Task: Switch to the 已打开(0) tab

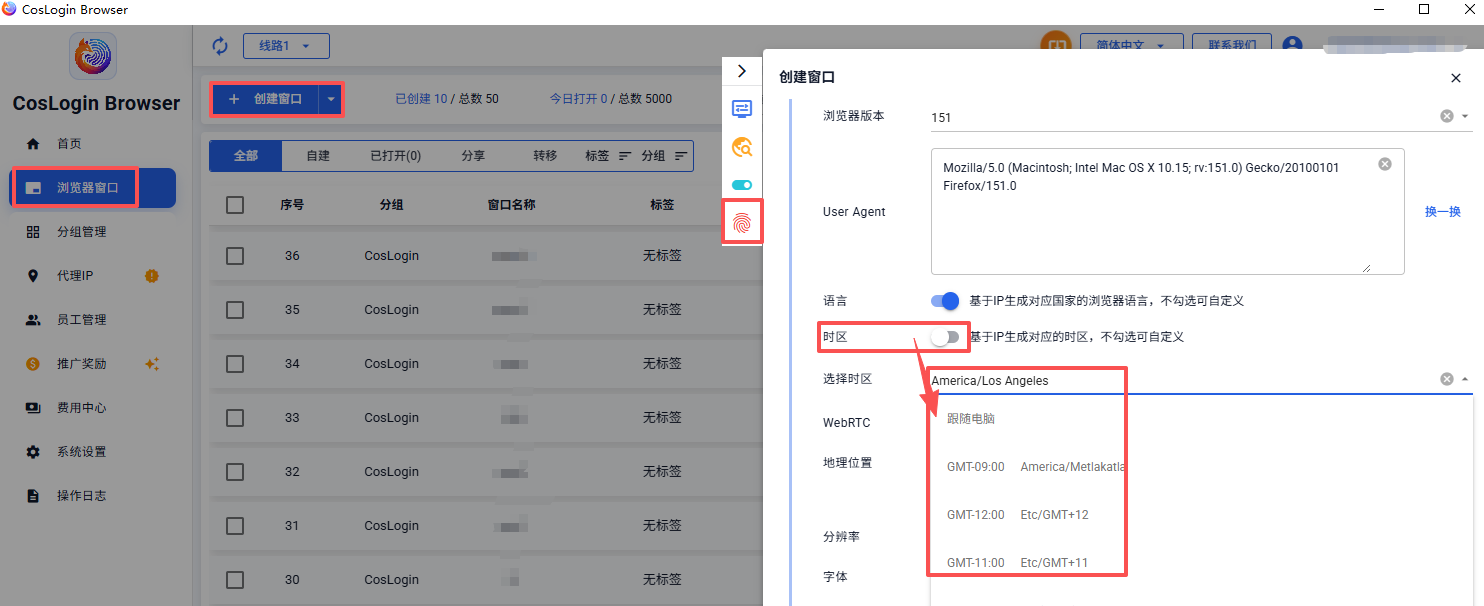Action: 395,156
